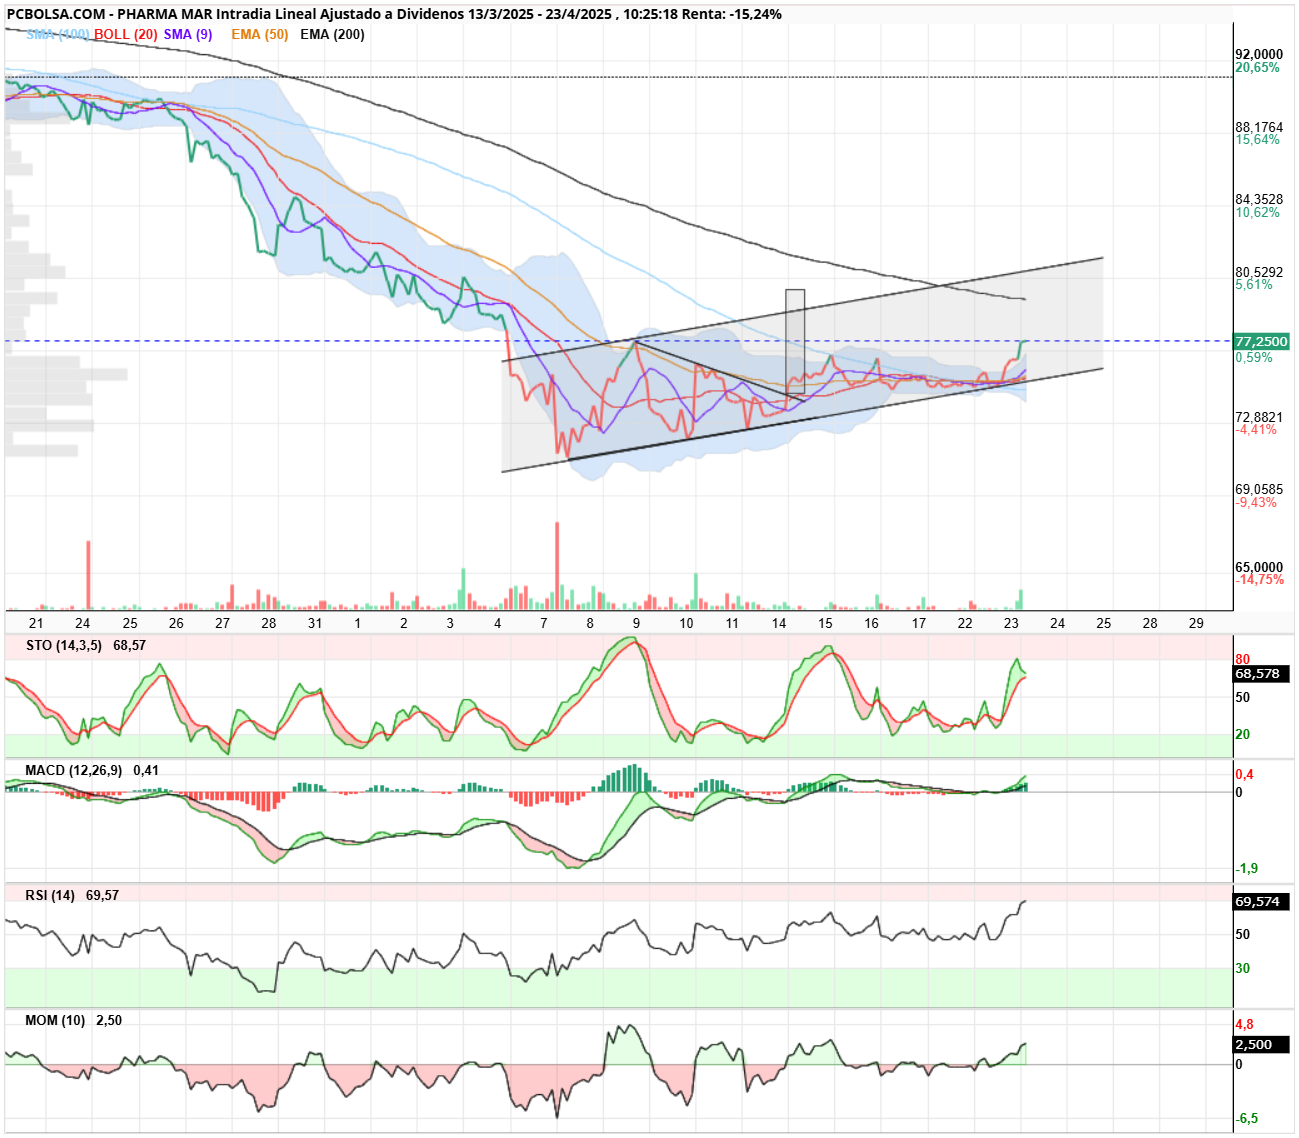Click the date label 31 on time axis
The image size is (1299, 1138).
pyautogui.click(x=315, y=623)
